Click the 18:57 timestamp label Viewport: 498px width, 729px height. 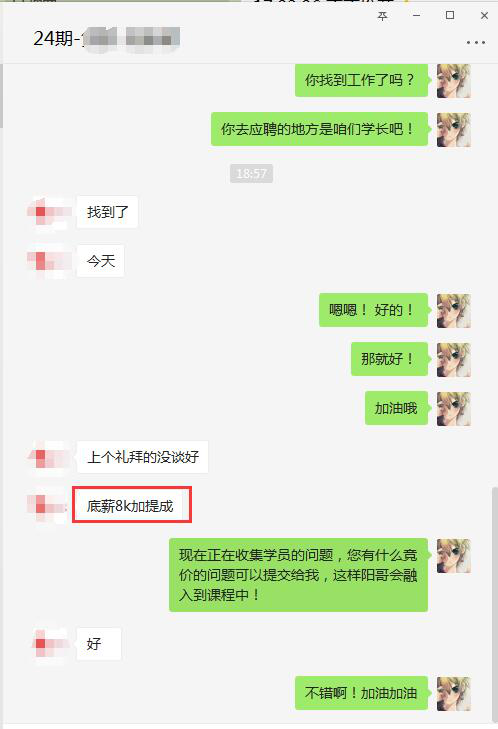coord(251,174)
